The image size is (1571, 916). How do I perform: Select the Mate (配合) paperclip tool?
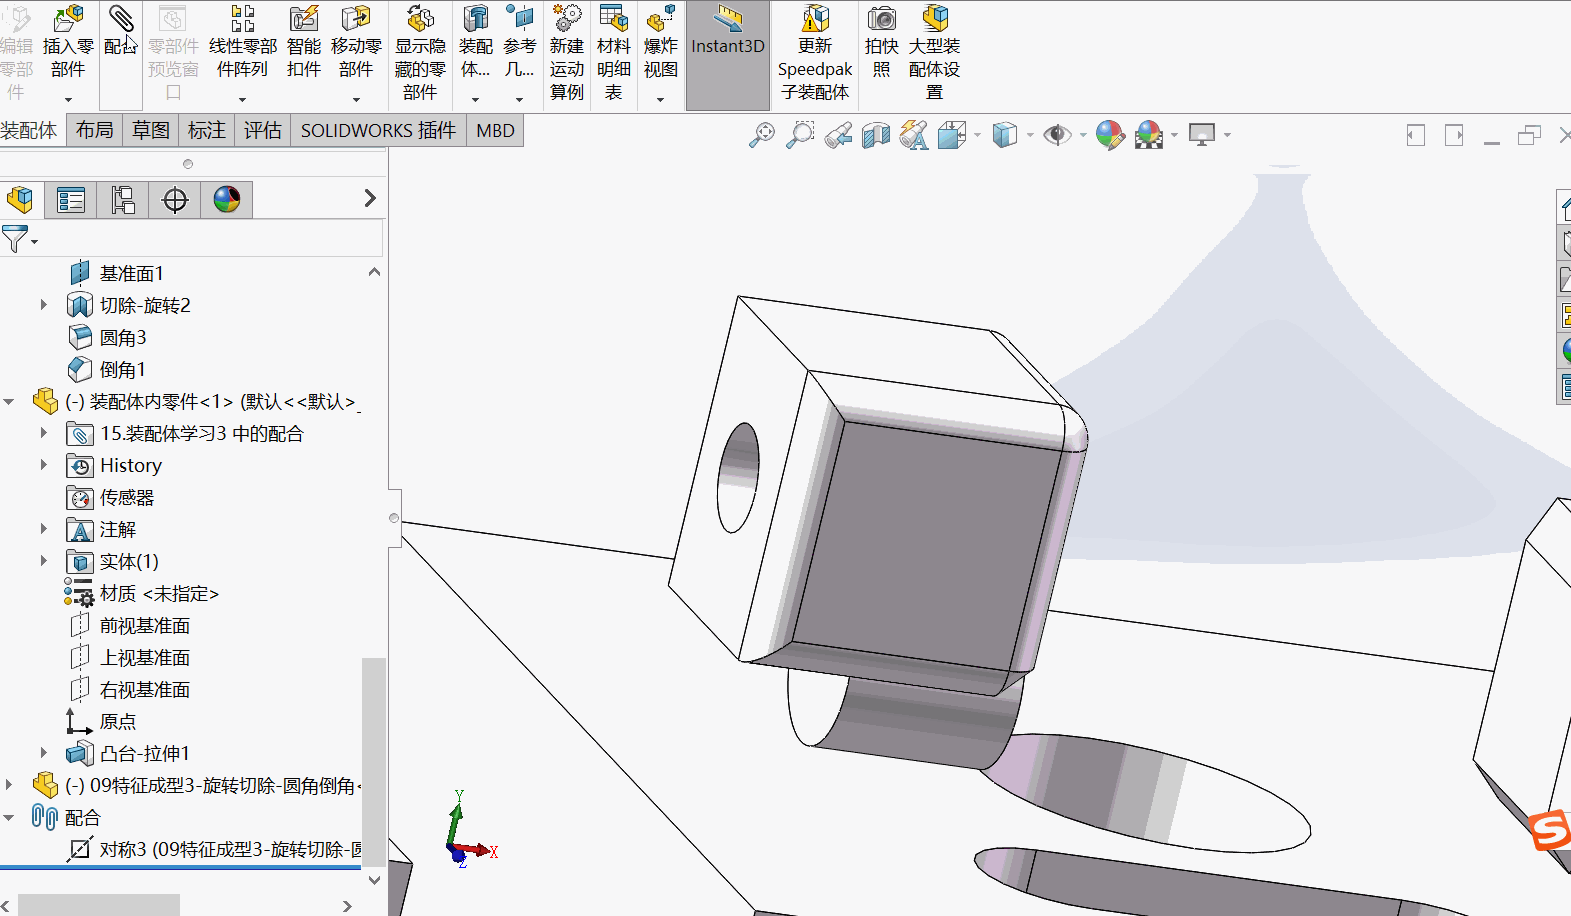click(121, 19)
